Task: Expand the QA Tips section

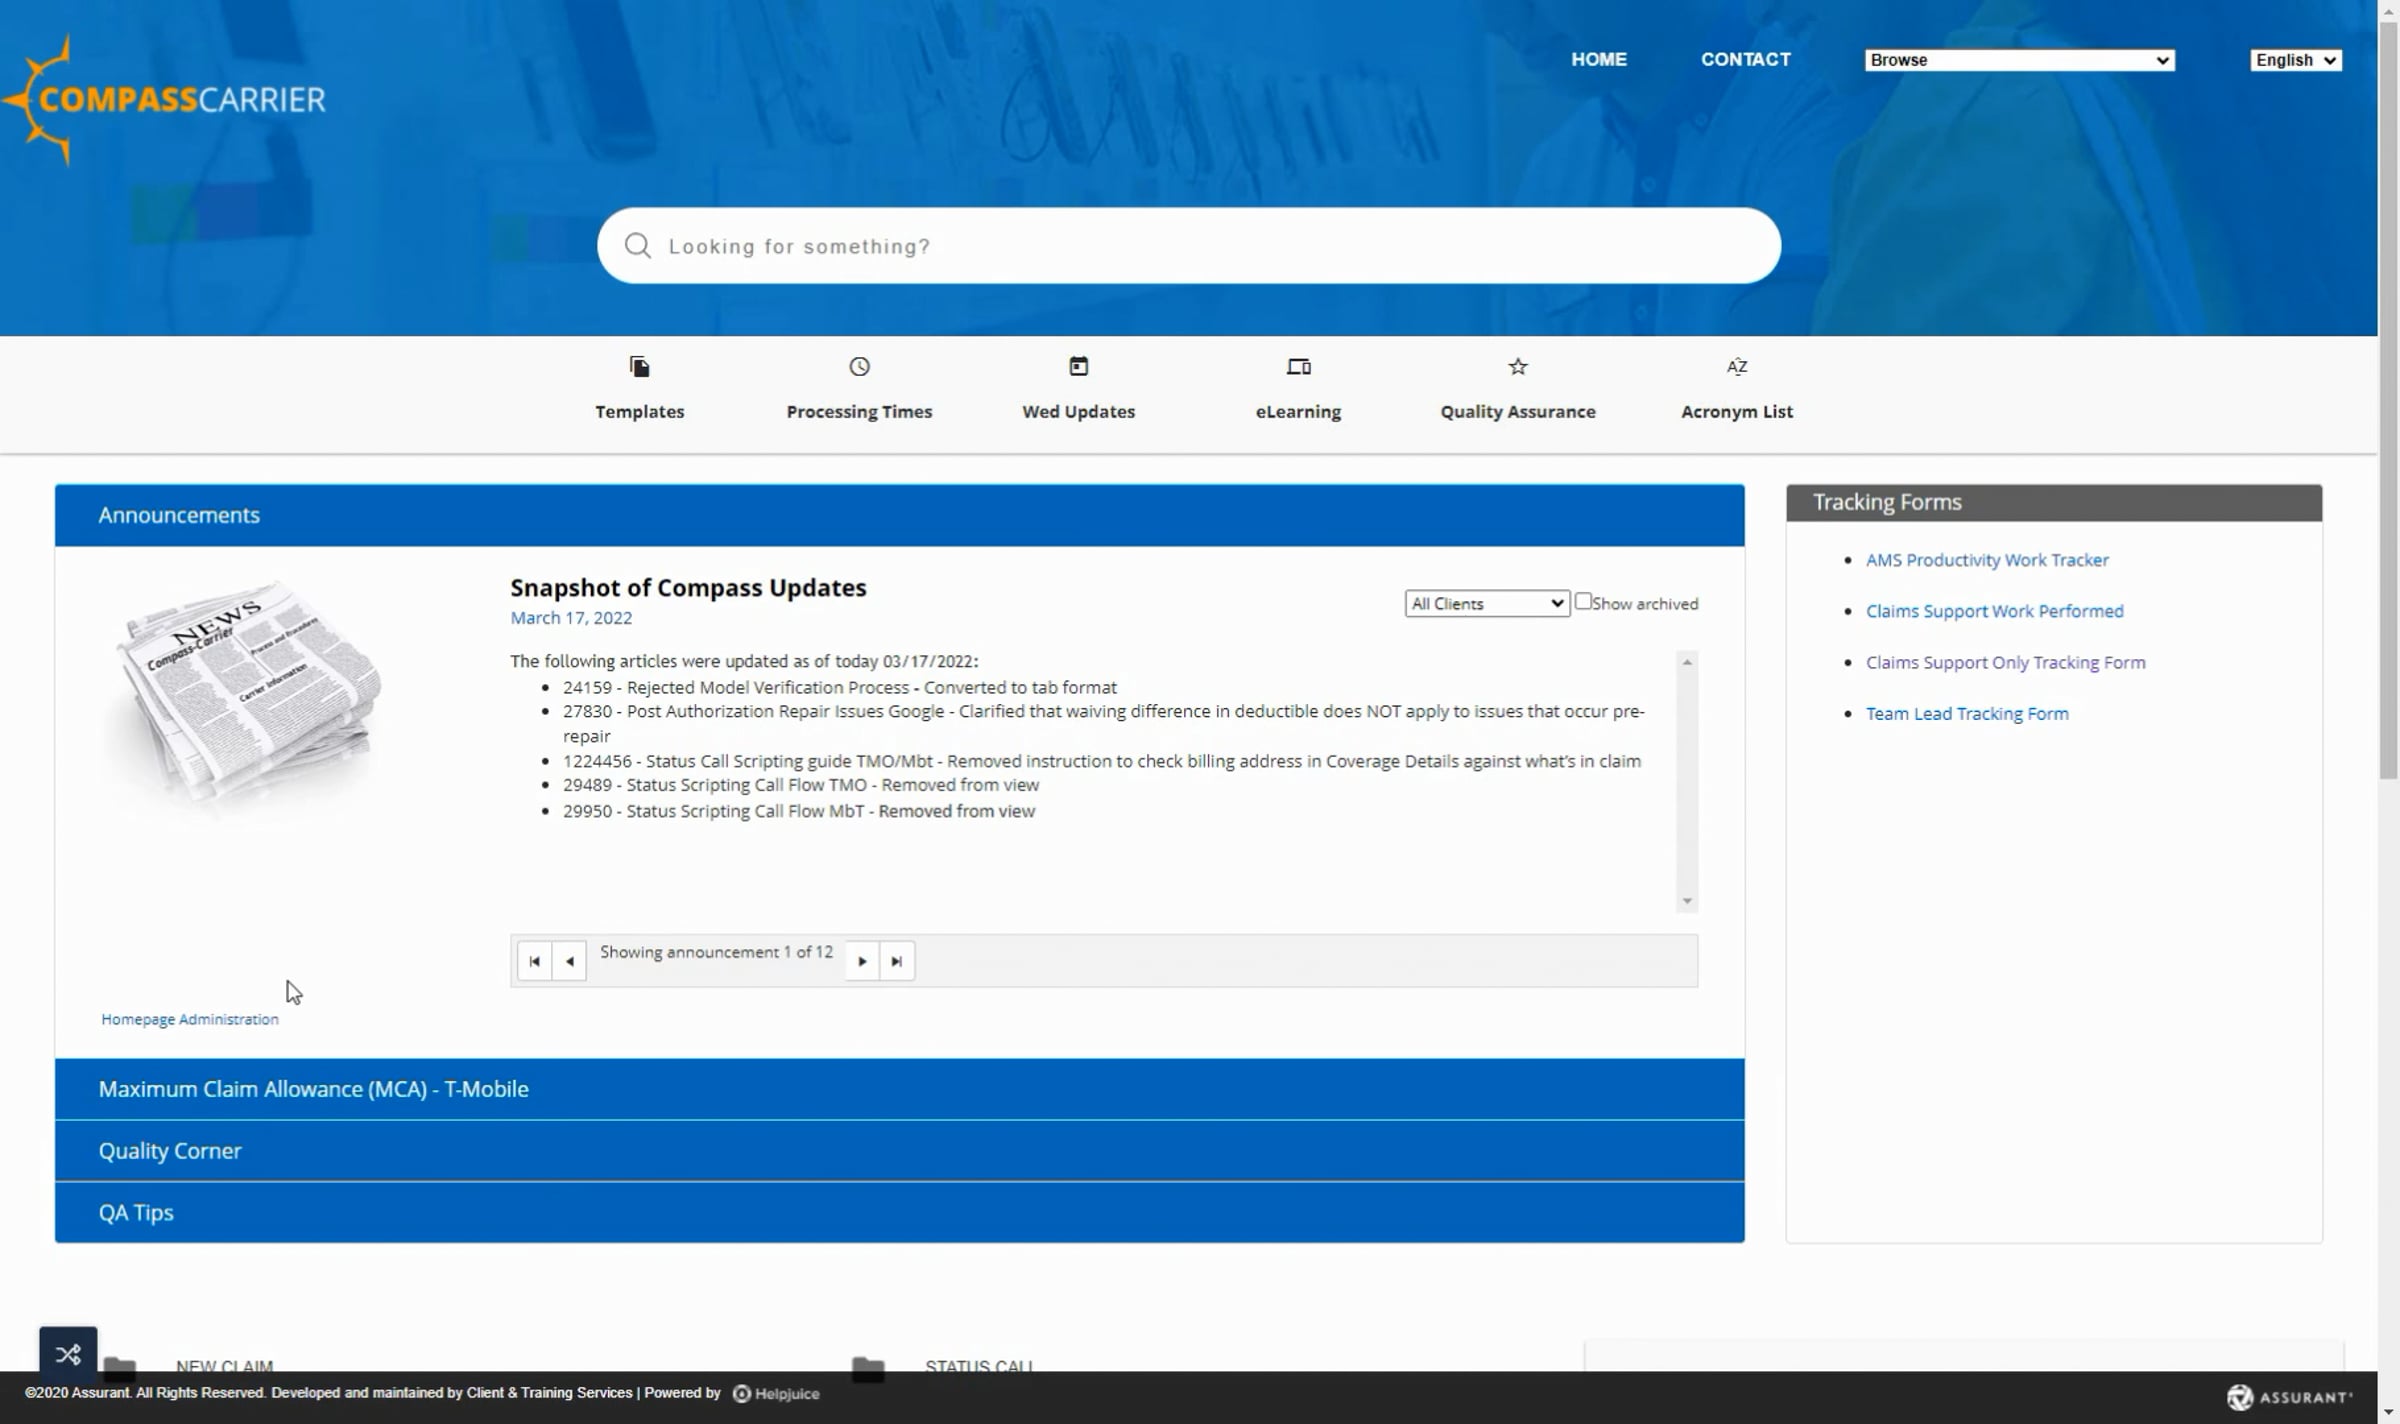Action: 899,1213
